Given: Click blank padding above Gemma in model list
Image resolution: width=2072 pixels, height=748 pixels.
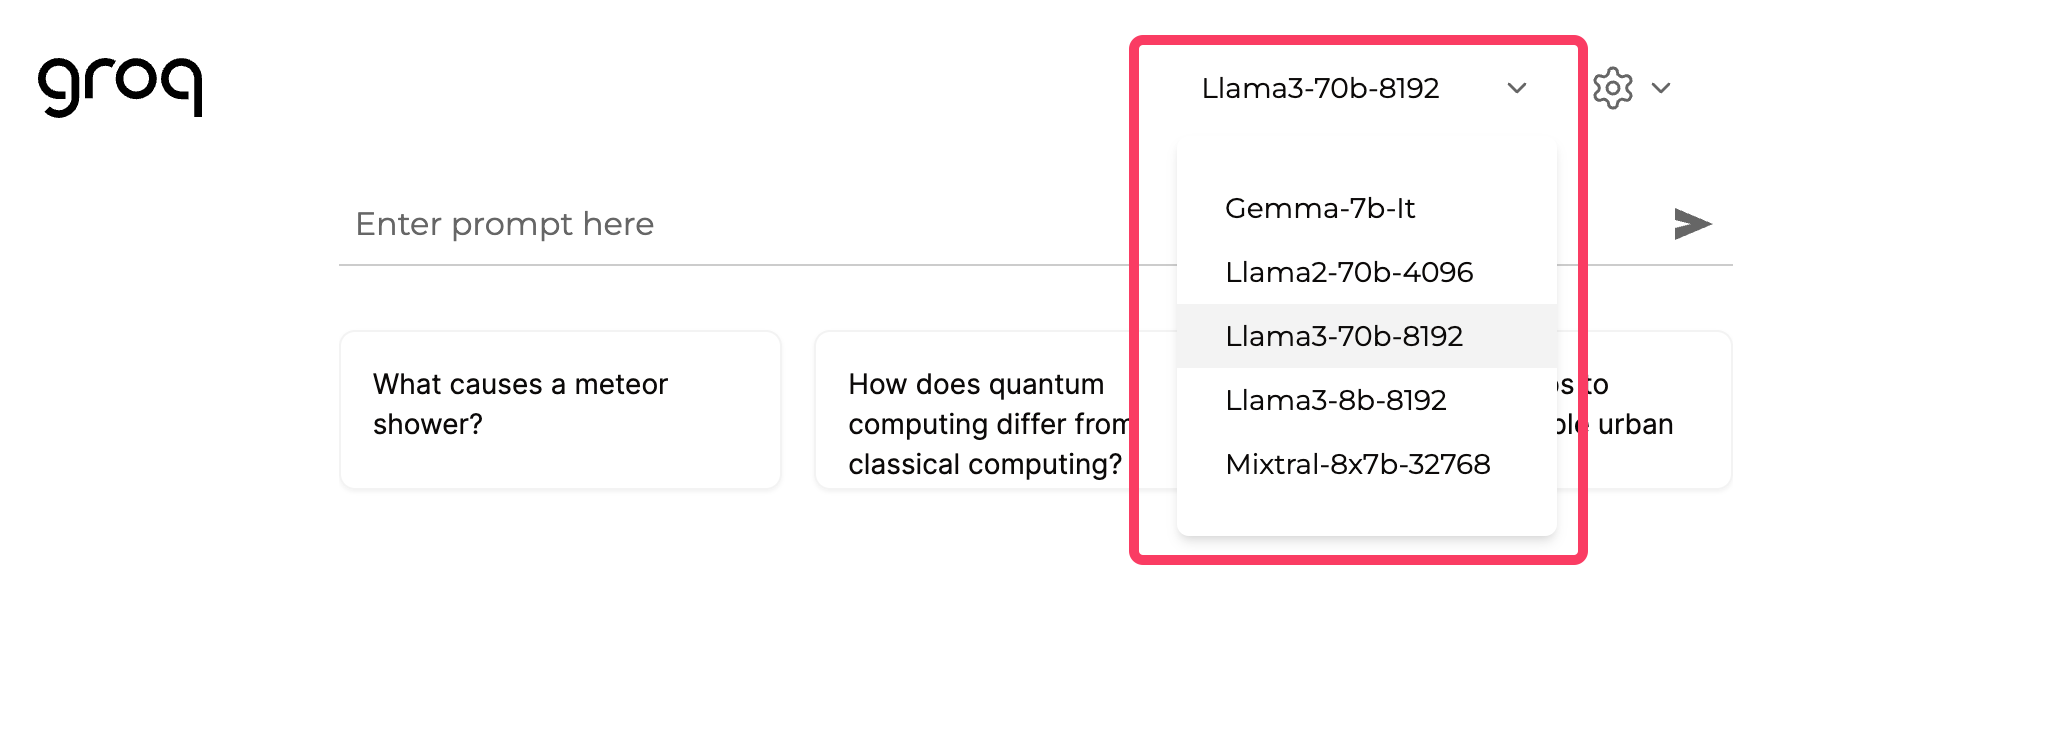Looking at the screenshot, I should point(1366,160).
